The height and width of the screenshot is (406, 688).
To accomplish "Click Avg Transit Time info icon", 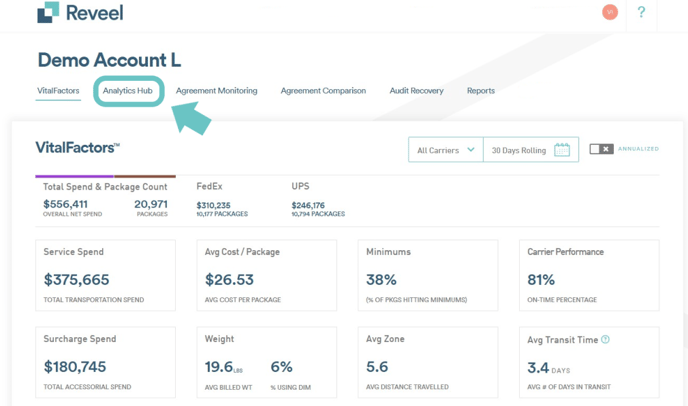I will pyautogui.click(x=605, y=340).
